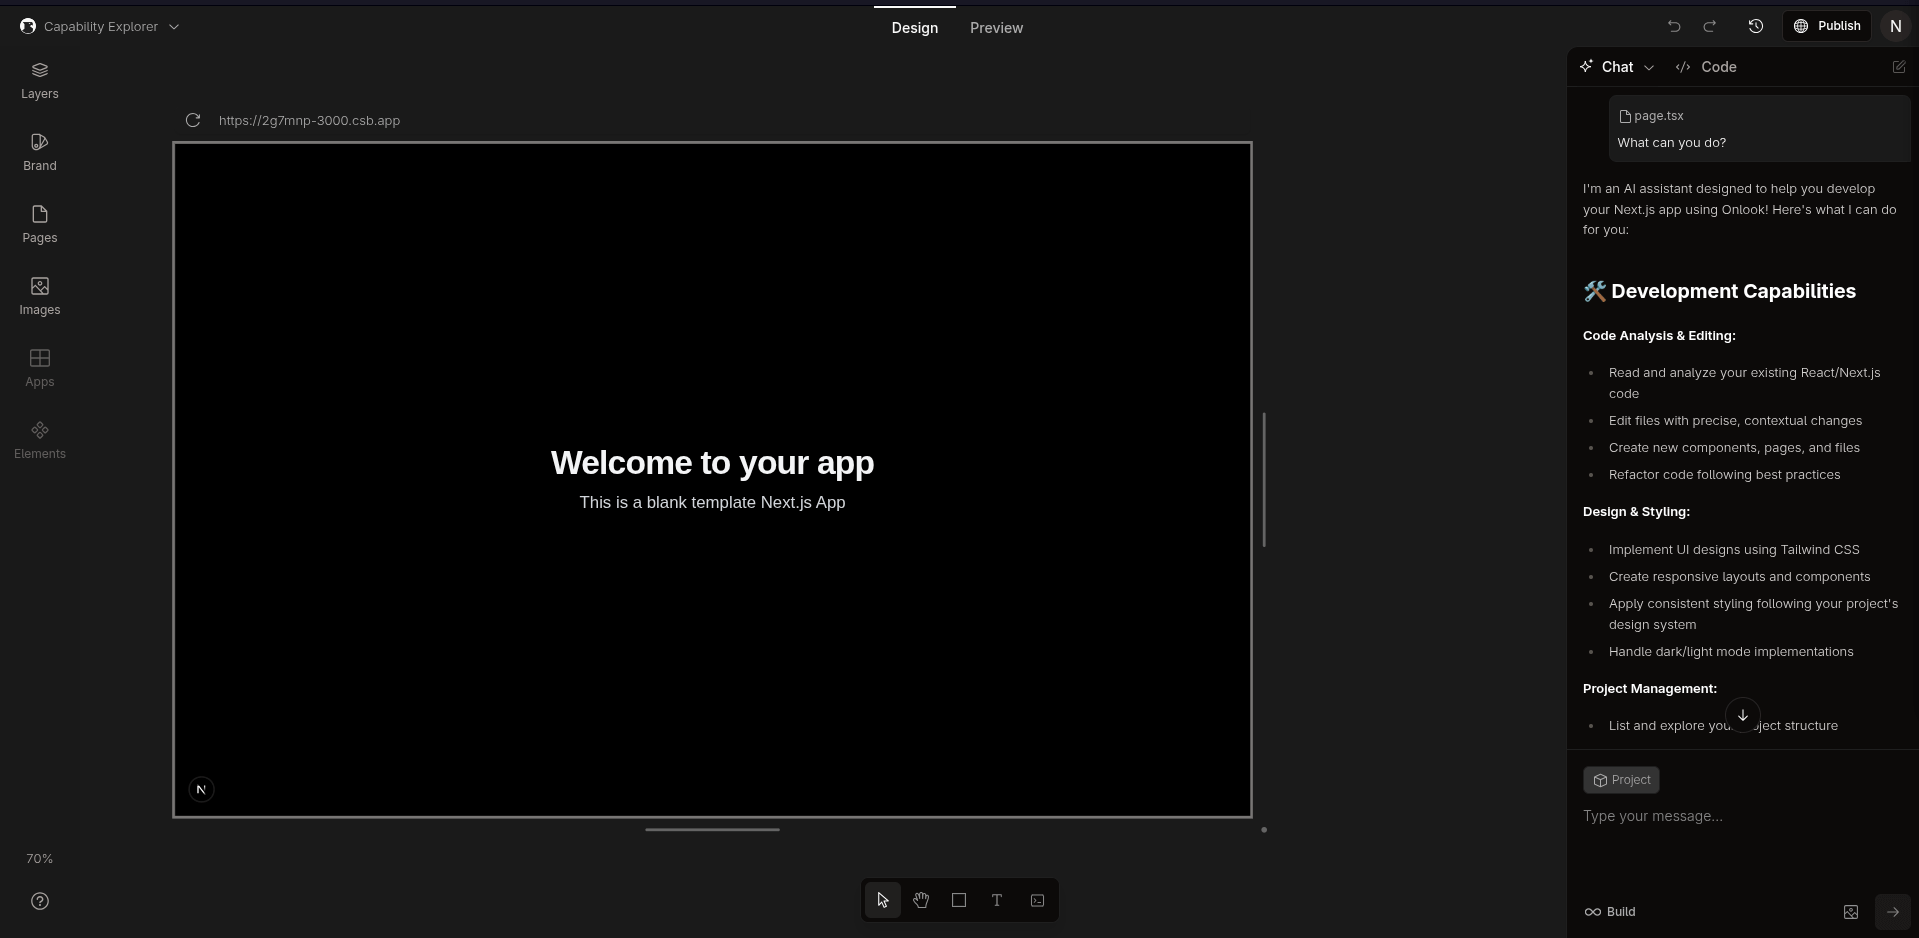Image resolution: width=1919 pixels, height=938 pixels.
Task: Switch to the Preview tab
Action: click(996, 28)
